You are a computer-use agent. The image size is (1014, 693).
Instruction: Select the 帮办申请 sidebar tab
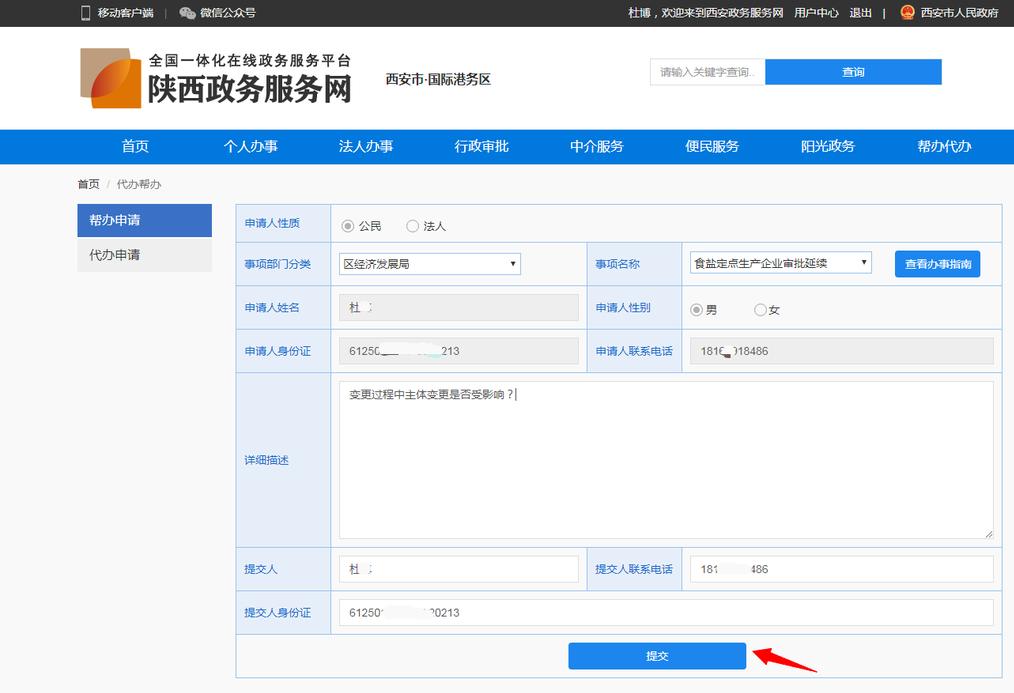pyautogui.click(x=144, y=220)
